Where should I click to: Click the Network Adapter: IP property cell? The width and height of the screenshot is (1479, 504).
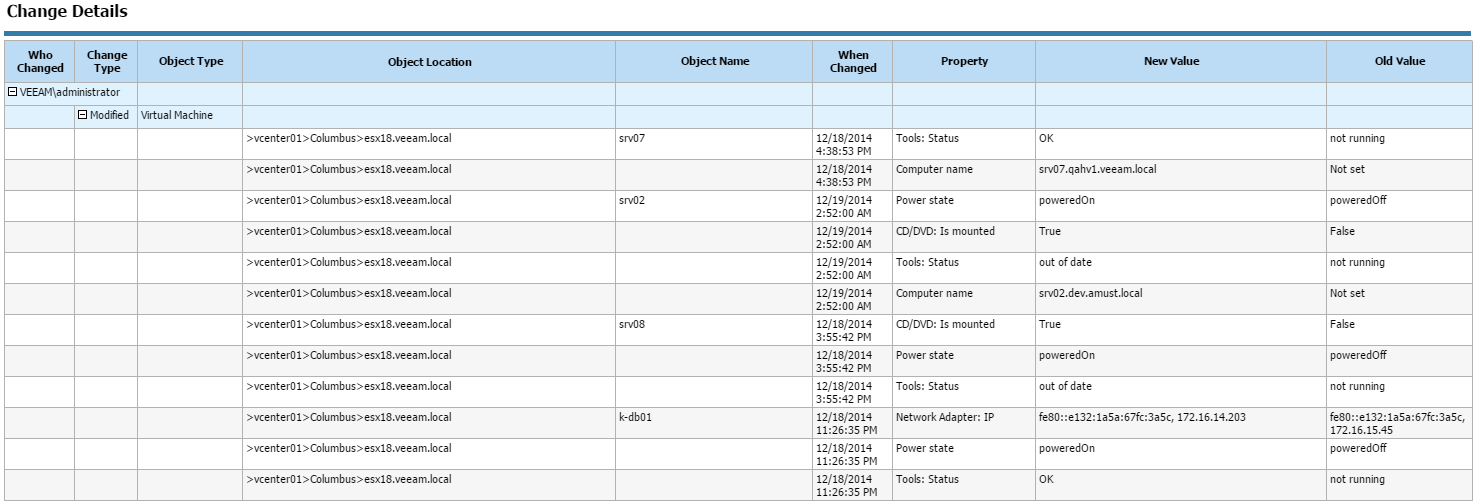tap(944, 418)
